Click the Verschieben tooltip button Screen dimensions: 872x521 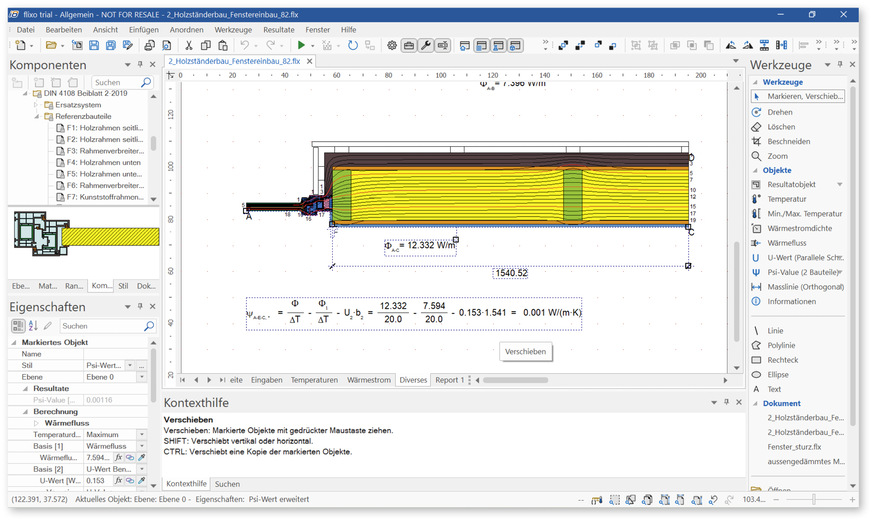coord(525,352)
